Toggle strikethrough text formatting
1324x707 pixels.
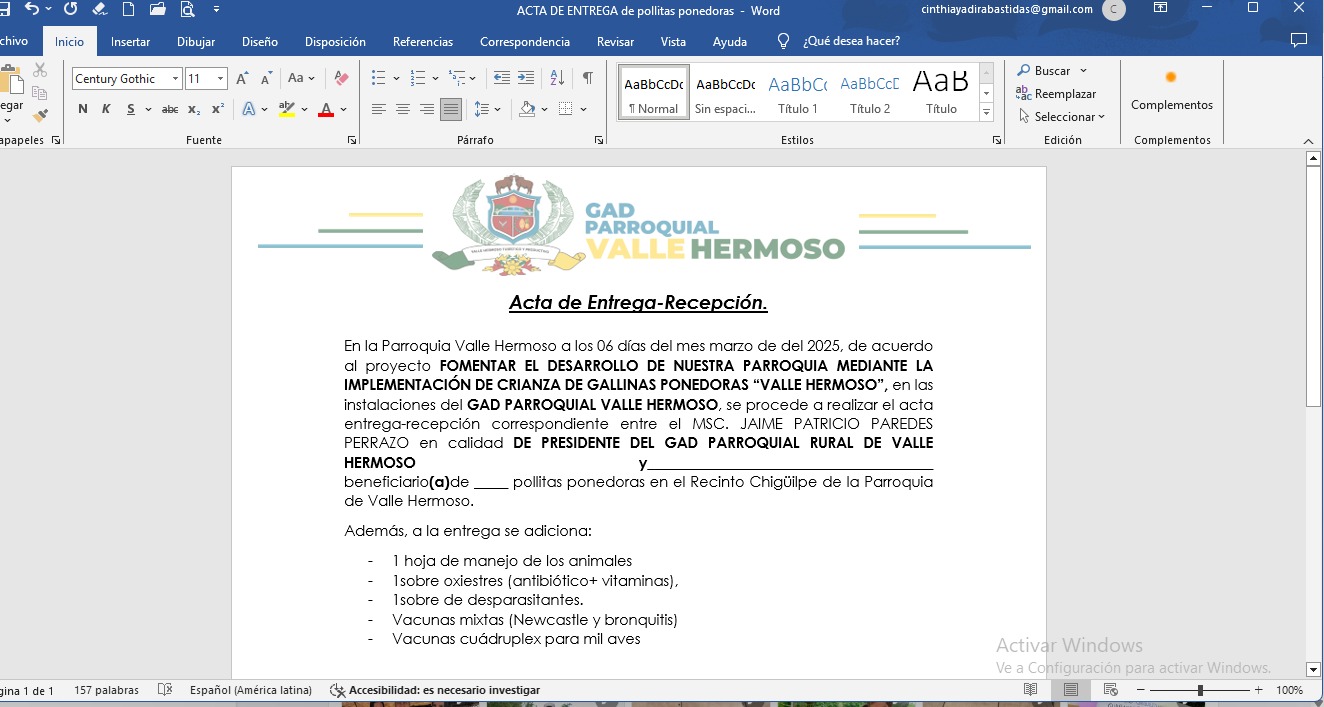[170, 109]
